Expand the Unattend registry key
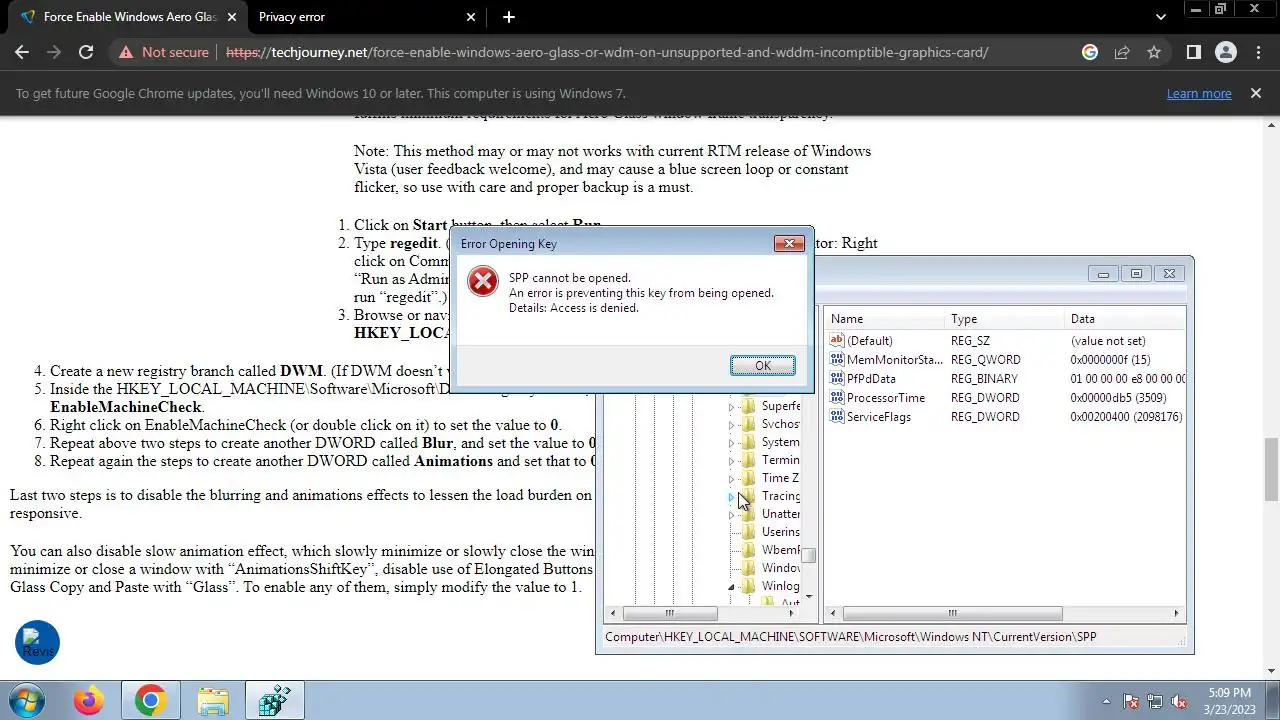The height and width of the screenshot is (720, 1280). 731,514
